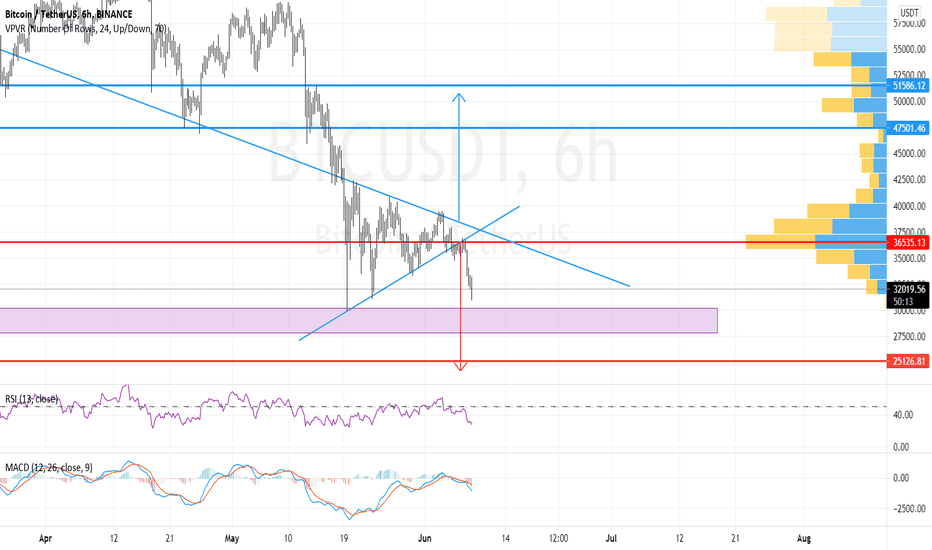The image size is (932, 550).
Task: Select the 47501.46 blue price label
Action: pyautogui.click(x=909, y=128)
